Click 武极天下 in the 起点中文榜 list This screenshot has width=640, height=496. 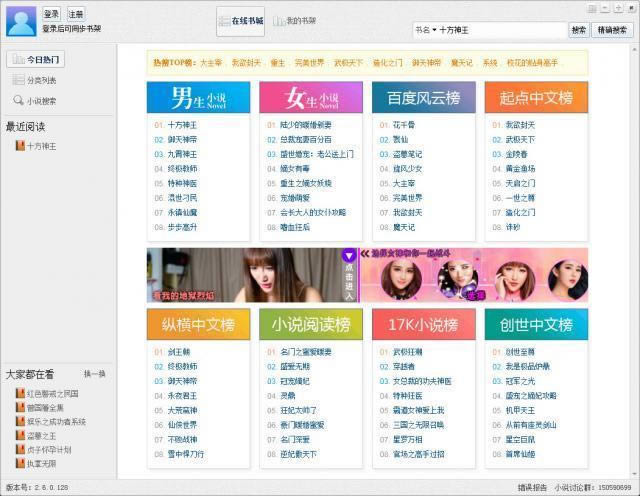point(520,140)
